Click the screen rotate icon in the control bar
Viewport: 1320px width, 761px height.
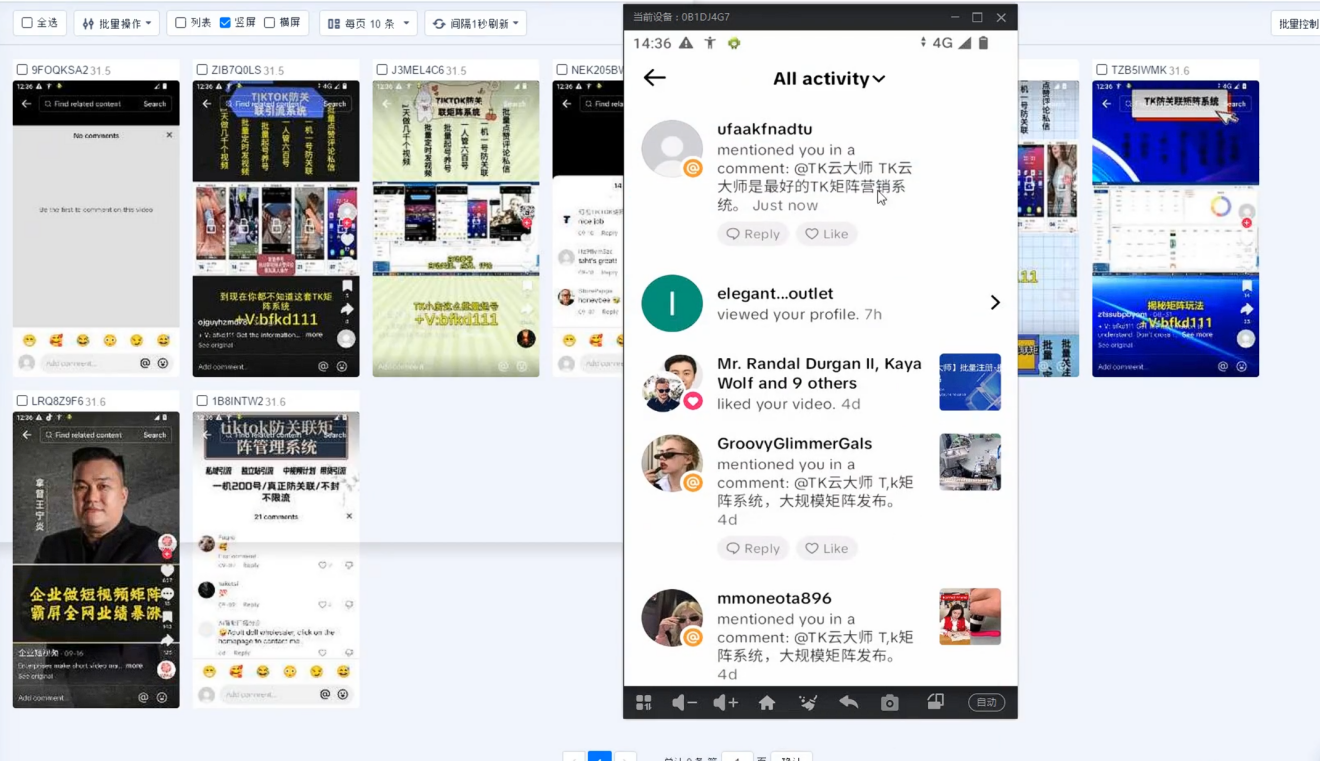pyautogui.click(x=934, y=702)
